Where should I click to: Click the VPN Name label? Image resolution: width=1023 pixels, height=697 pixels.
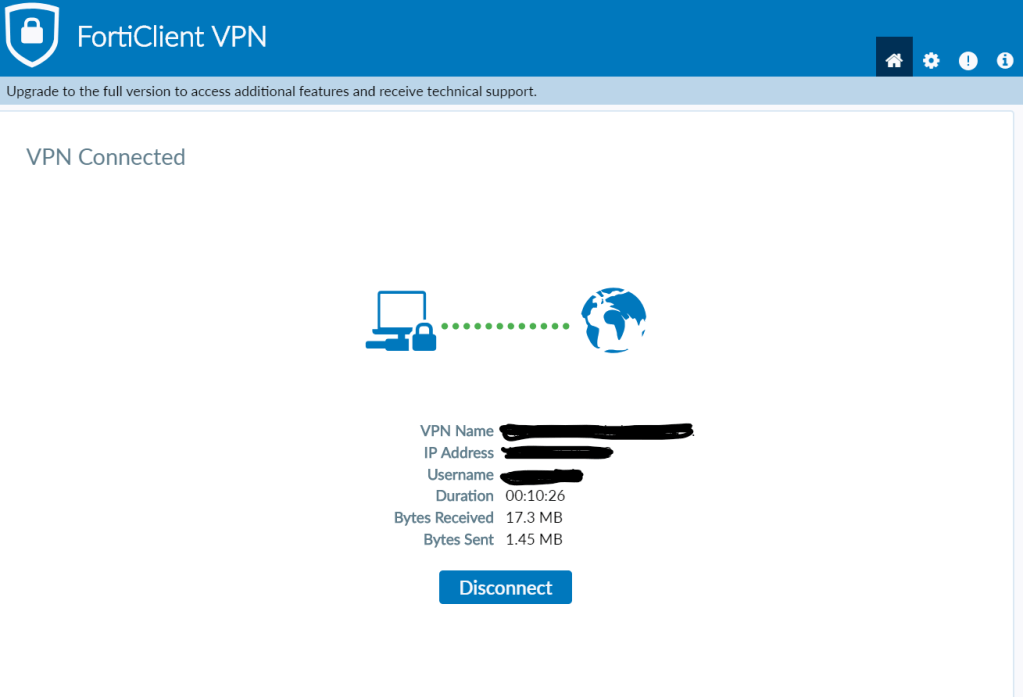point(457,431)
